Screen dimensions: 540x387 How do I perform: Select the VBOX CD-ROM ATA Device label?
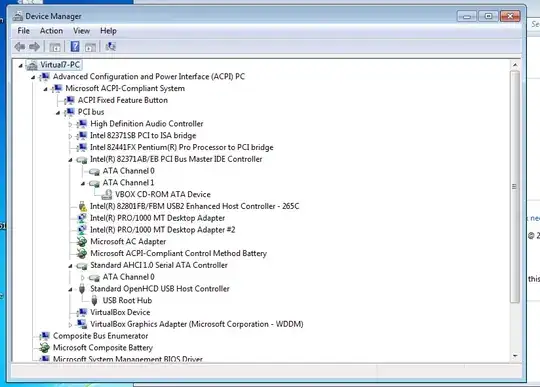click(163, 195)
